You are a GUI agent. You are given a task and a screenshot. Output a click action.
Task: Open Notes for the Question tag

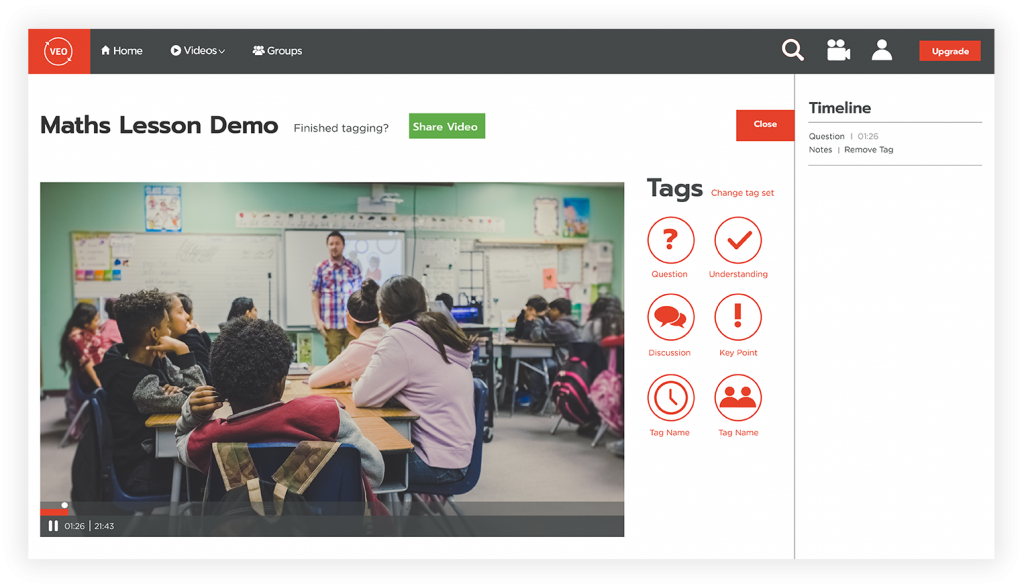coord(820,150)
